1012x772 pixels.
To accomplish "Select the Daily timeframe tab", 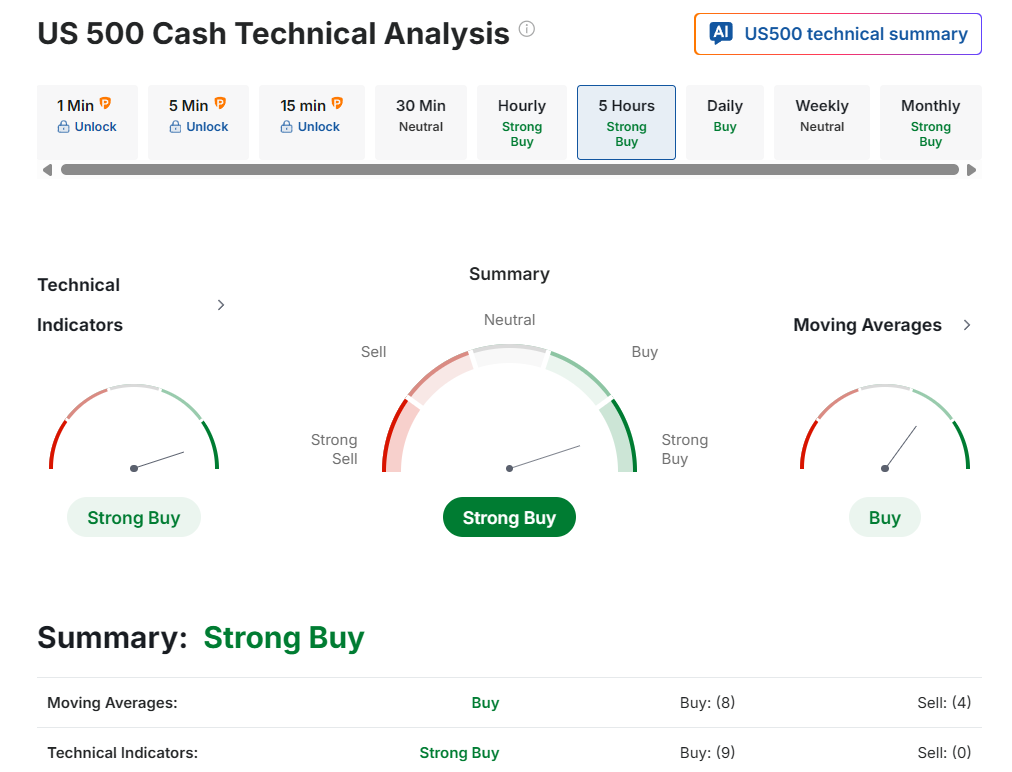I will click(725, 115).
